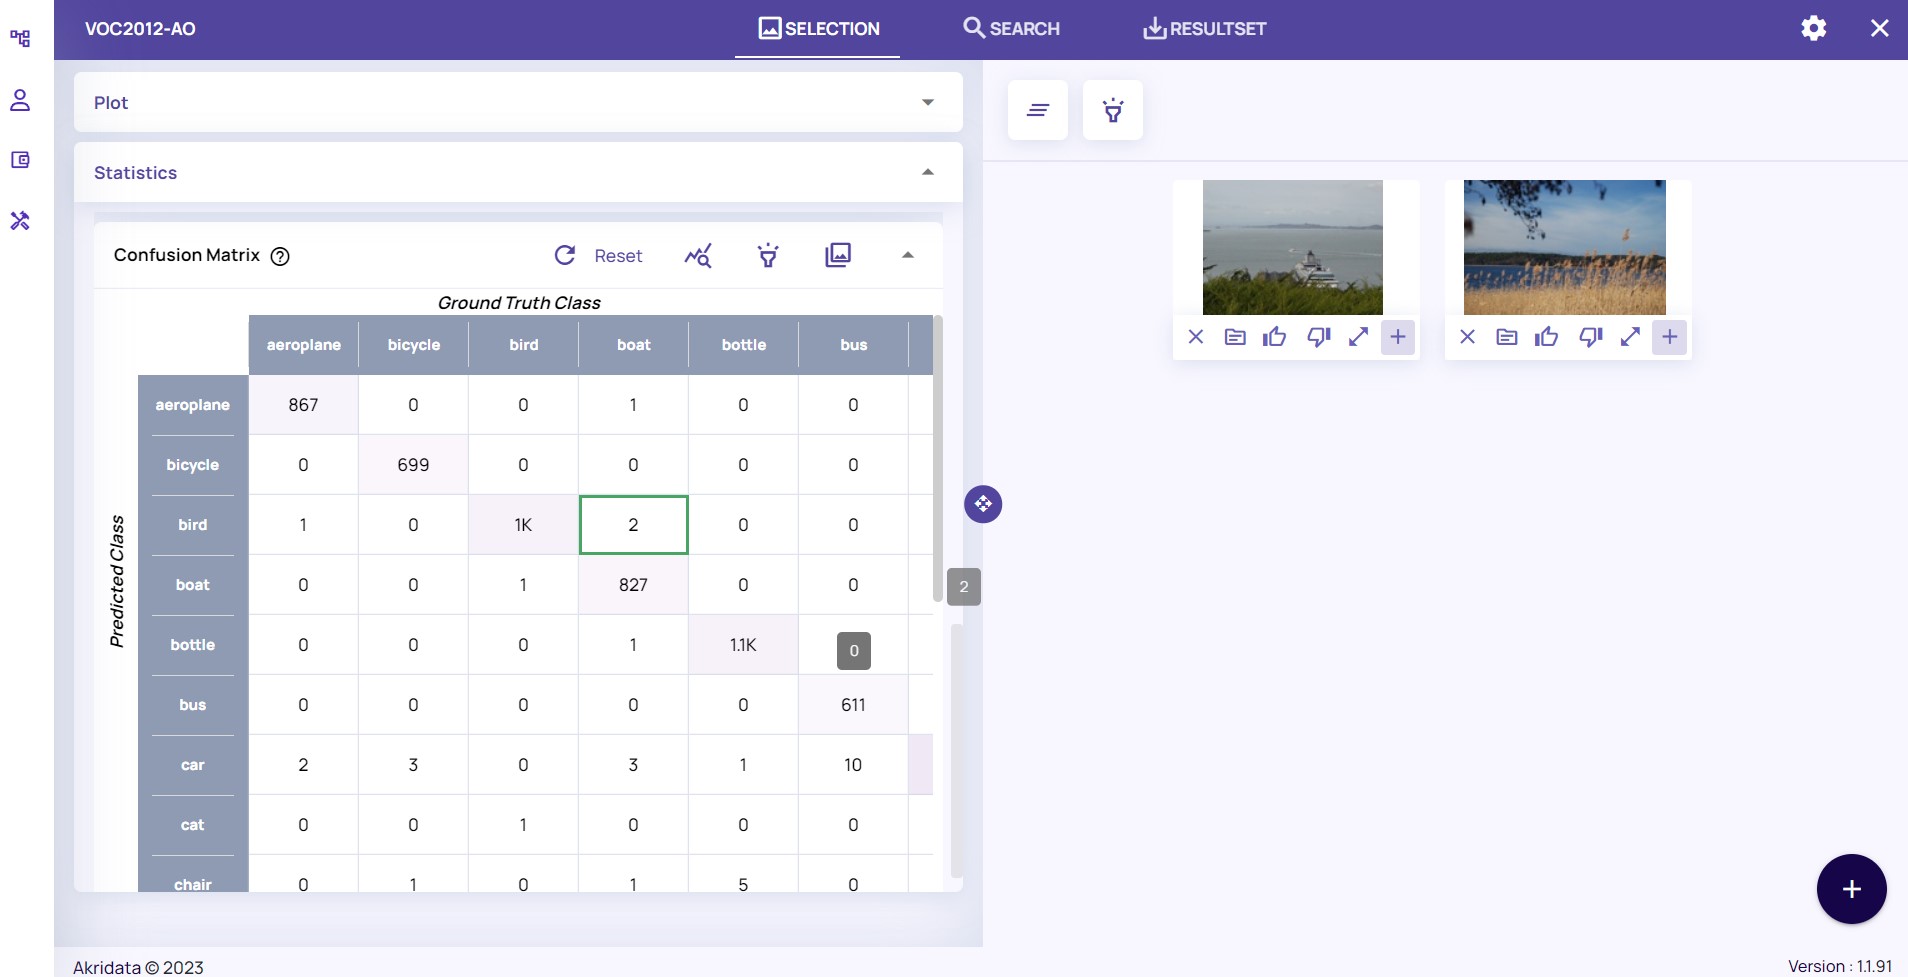This screenshot has width=1908, height=977.
Task: Select the 1K bird cell
Action: coord(523,525)
